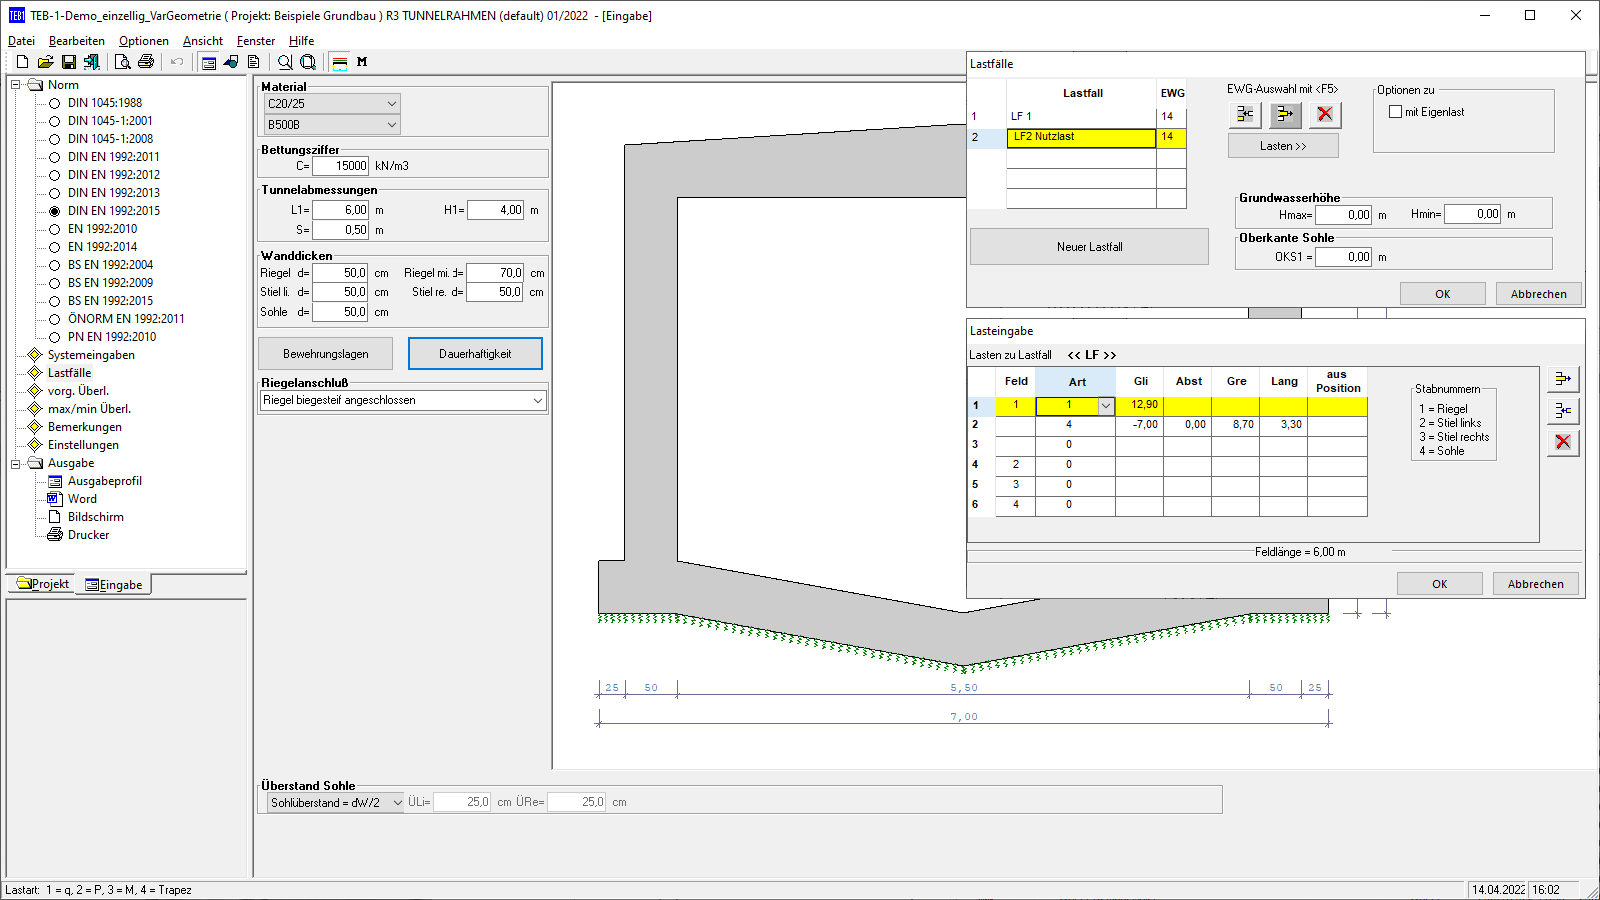Open print preview toolbar icon
The image size is (1600, 900).
pyautogui.click(x=123, y=62)
